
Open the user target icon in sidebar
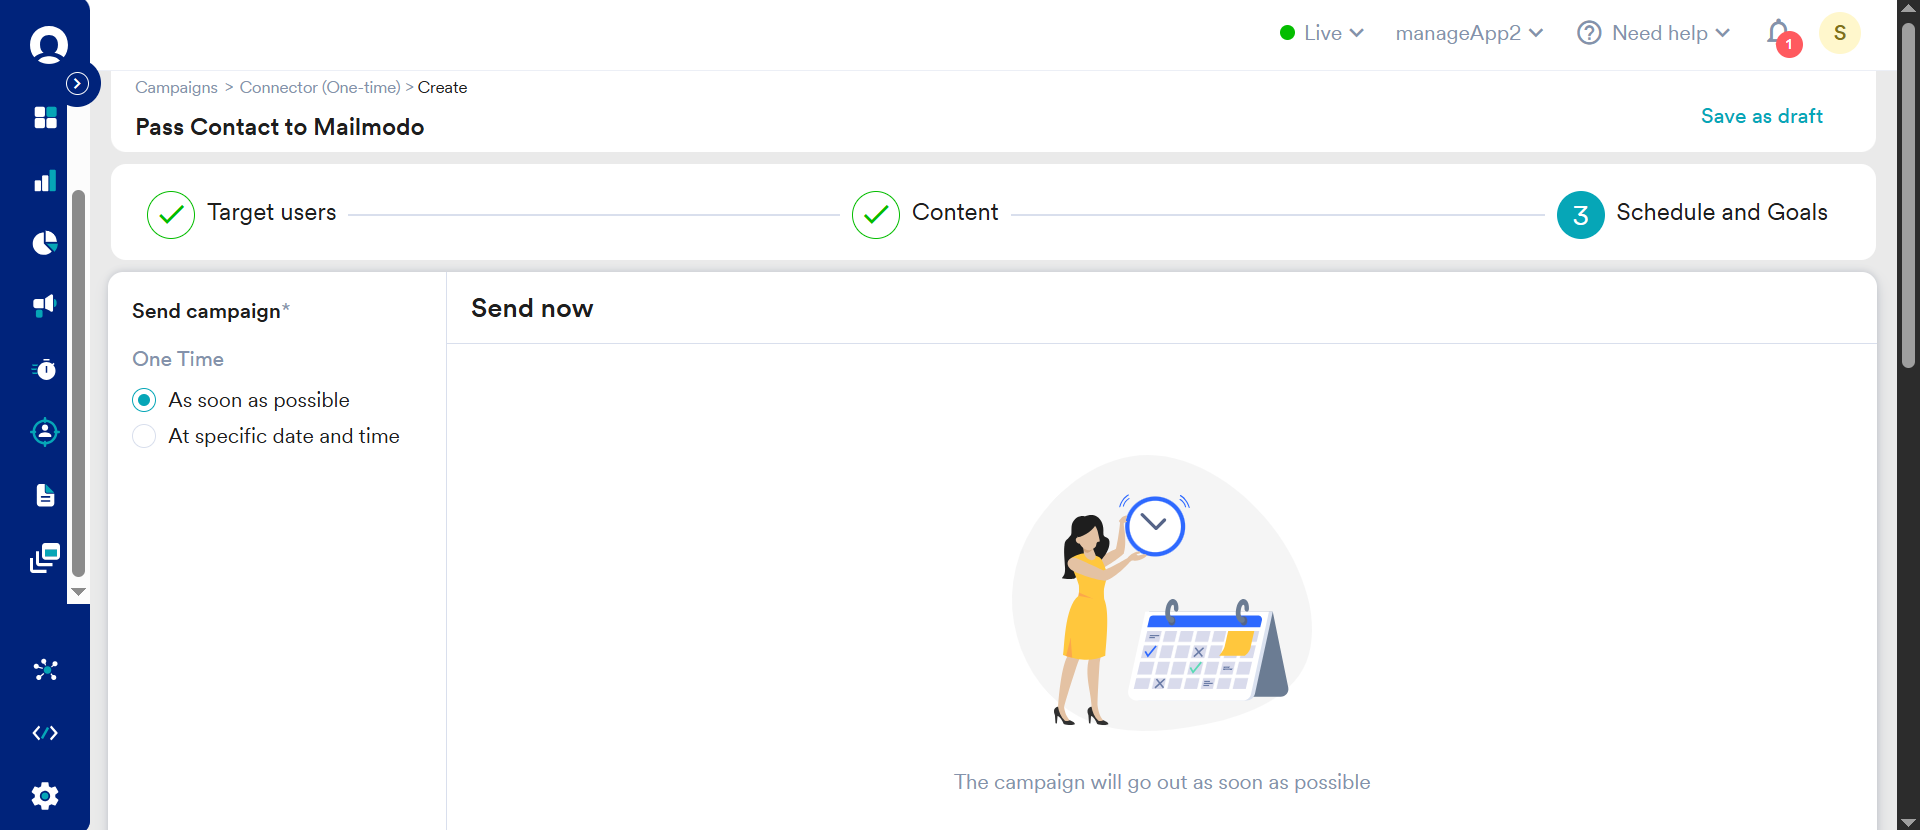[45, 432]
